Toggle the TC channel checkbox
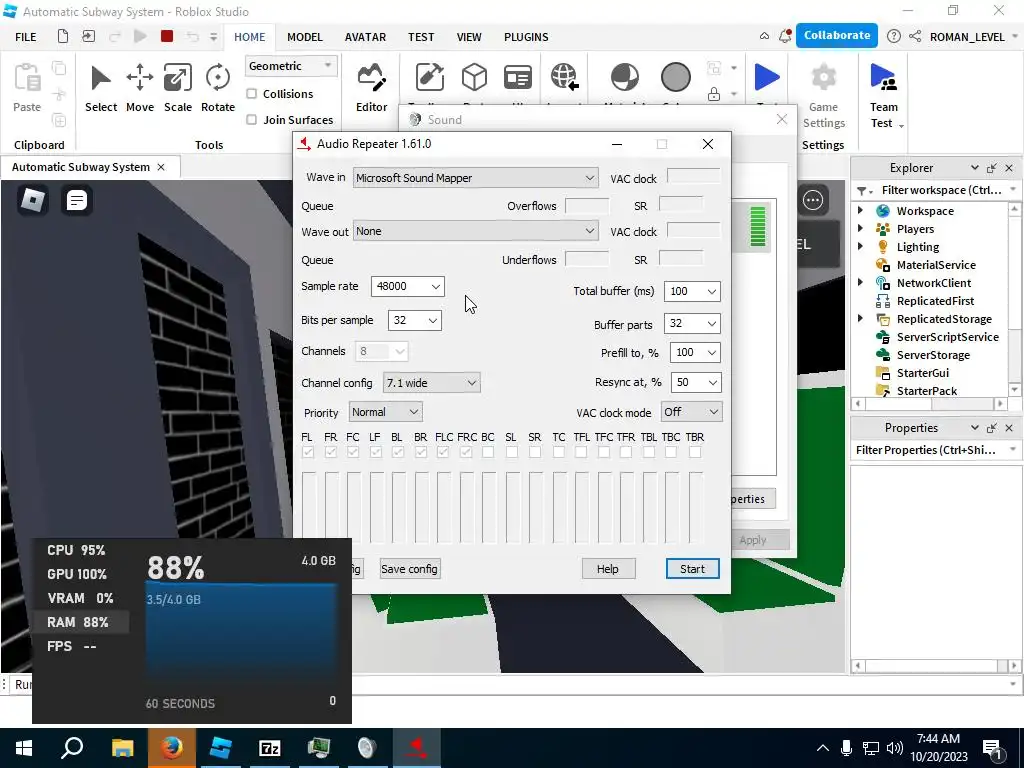This screenshot has height=768, width=1024. click(558, 452)
